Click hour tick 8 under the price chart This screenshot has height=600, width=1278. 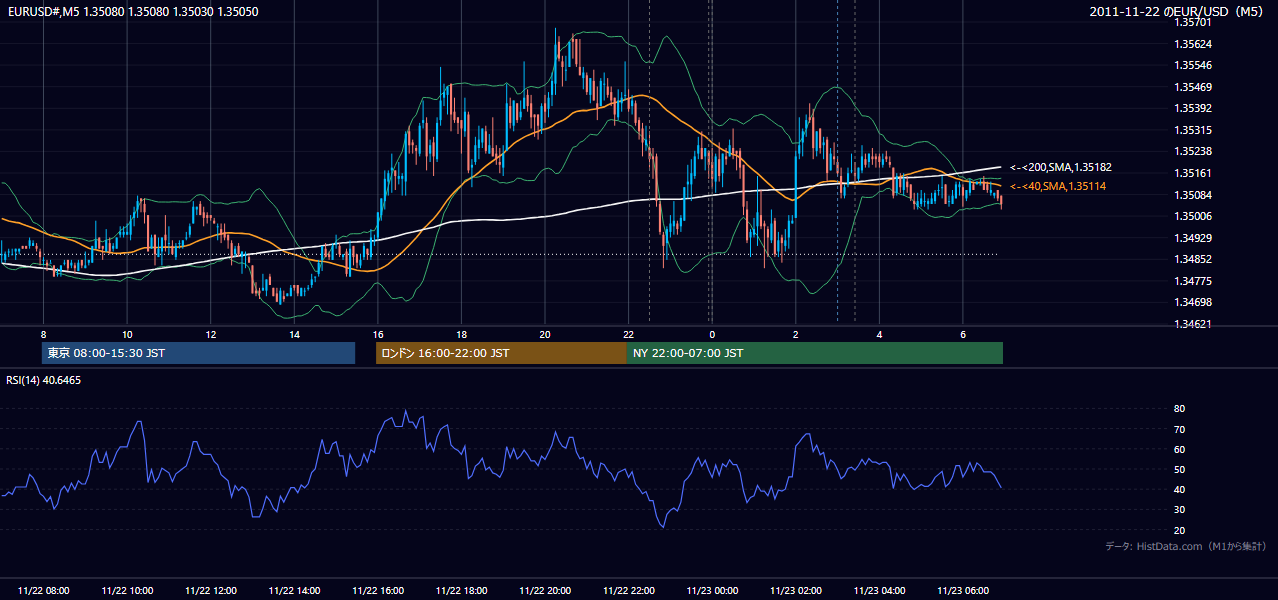click(44, 334)
